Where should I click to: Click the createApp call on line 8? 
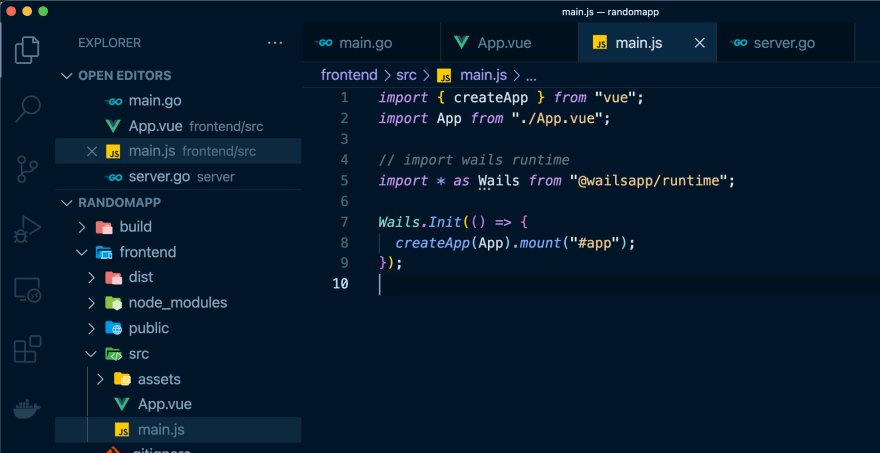pos(432,243)
